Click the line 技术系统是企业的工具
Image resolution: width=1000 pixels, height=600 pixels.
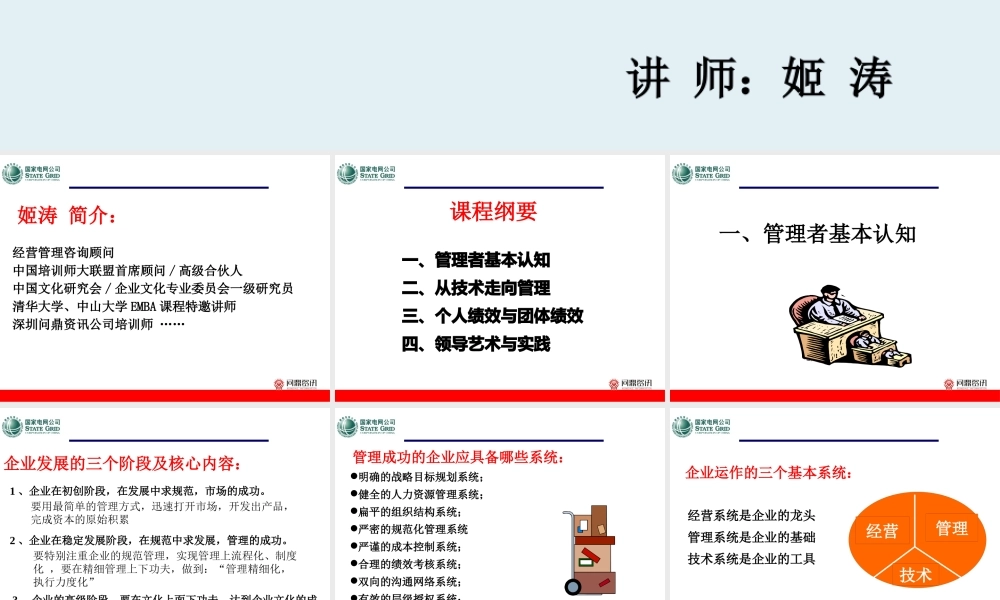click(x=751, y=559)
